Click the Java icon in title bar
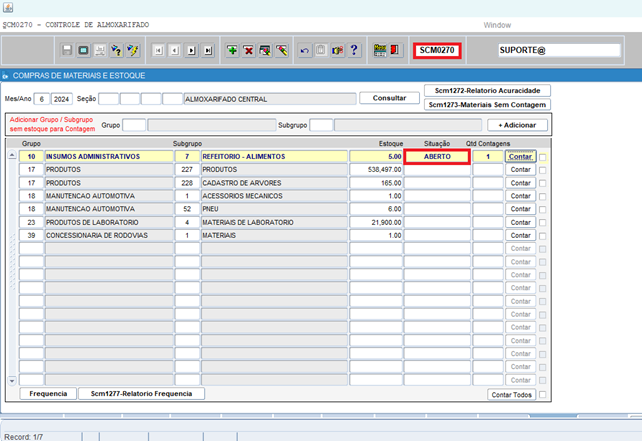Image resolution: width=642 pixels, height=441 pixels. pos(8,7)
